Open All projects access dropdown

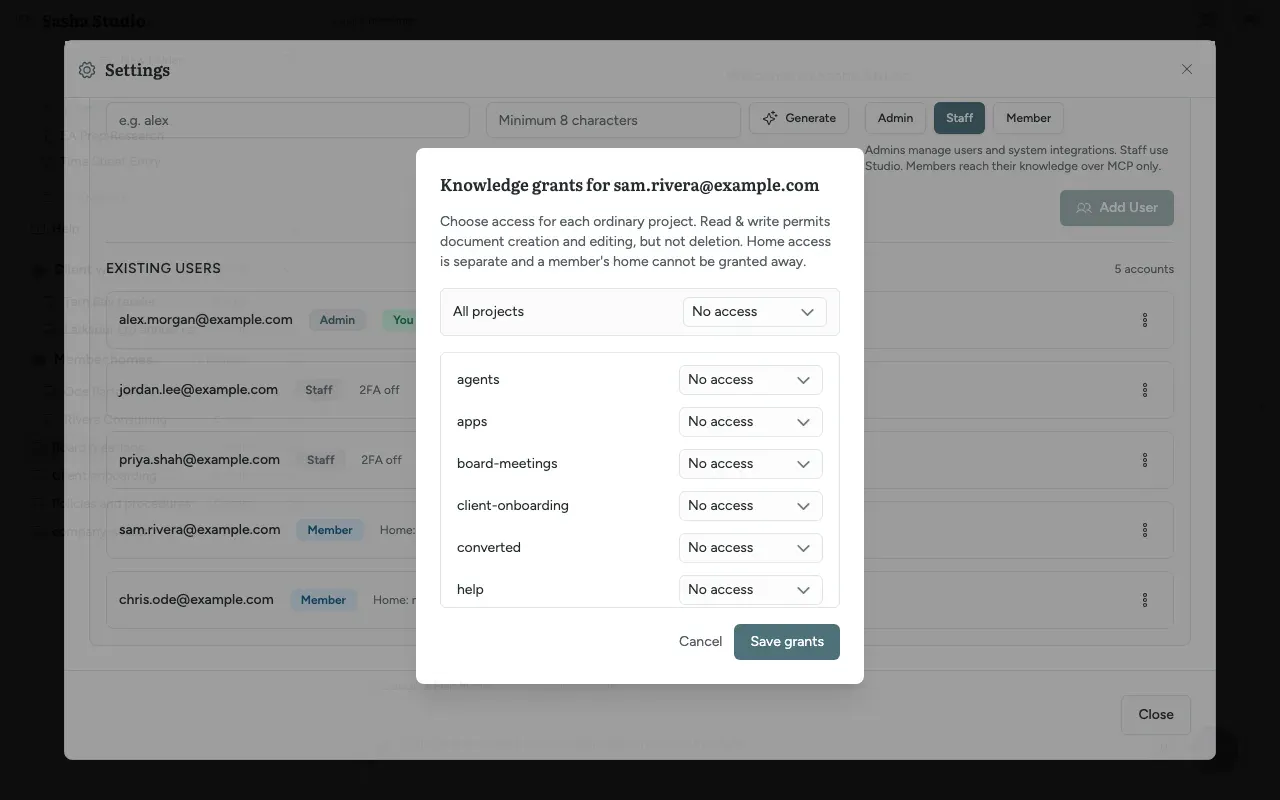click(x=754, y=312)
